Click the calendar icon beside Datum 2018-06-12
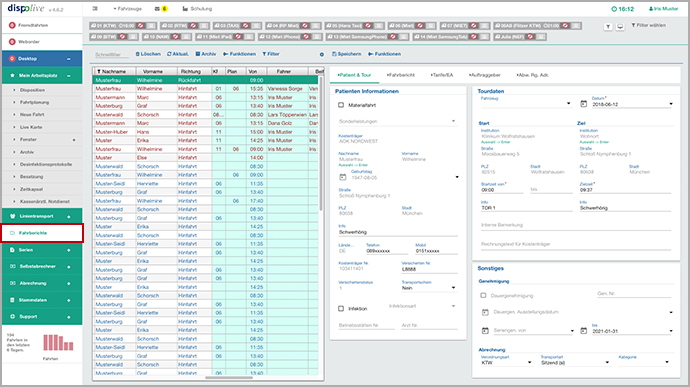The height and width of the screenshot is (387, 690). point(584,104)
